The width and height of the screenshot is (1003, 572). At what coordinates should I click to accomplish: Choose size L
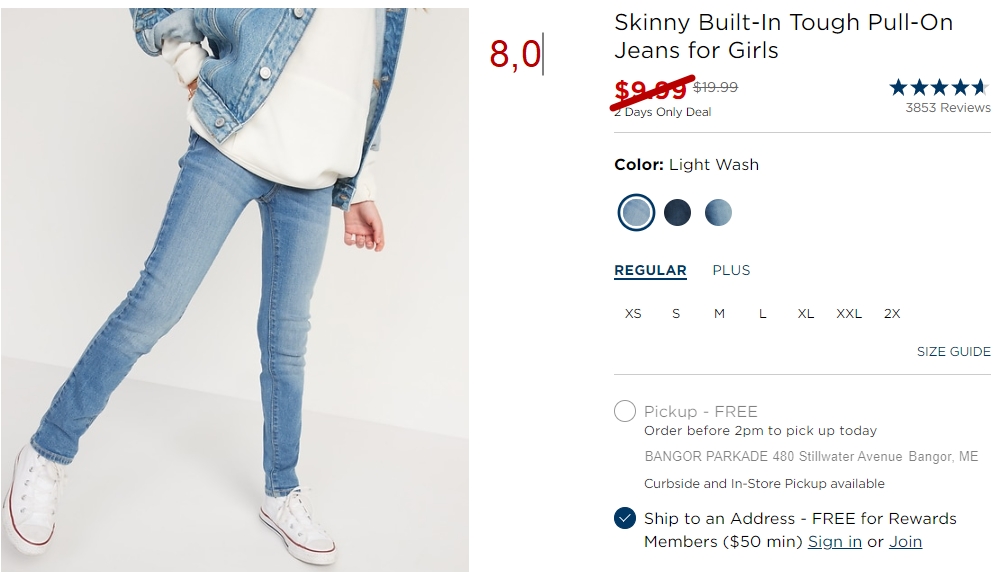click(x=762, y=314)
